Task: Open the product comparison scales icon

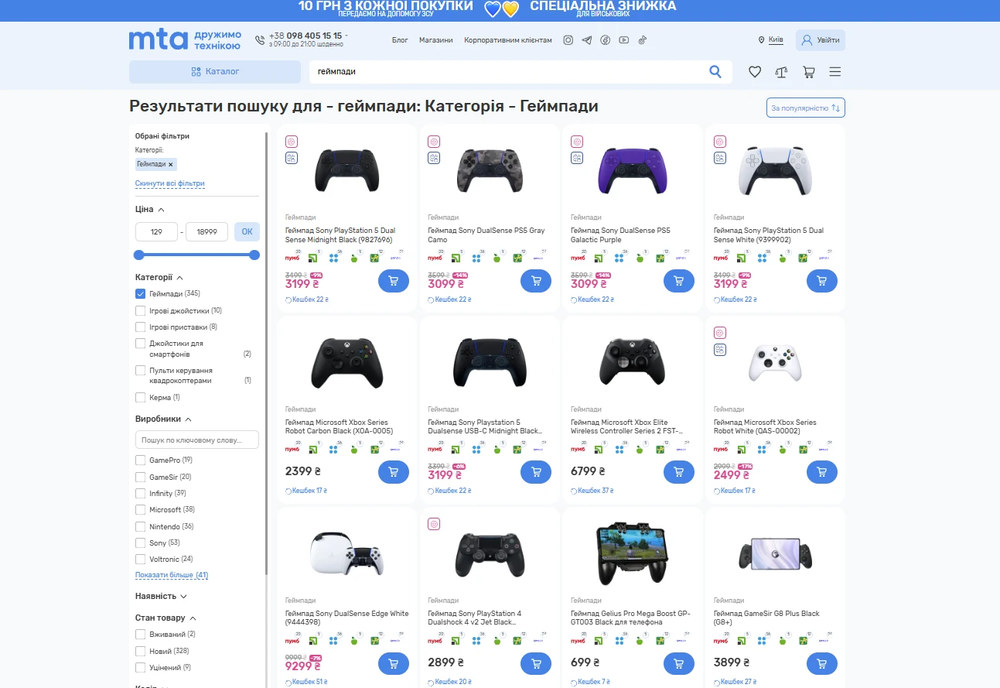Action: 781,72
